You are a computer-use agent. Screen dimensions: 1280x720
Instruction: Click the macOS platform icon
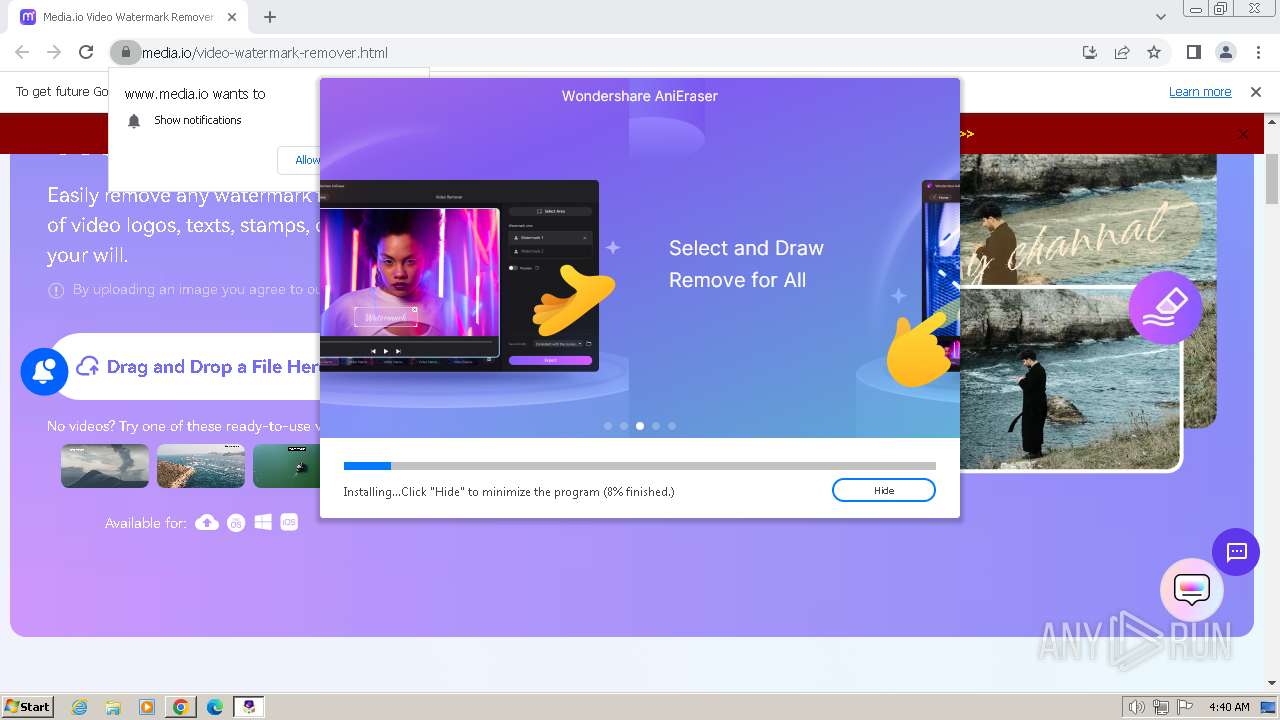point(236,522)
